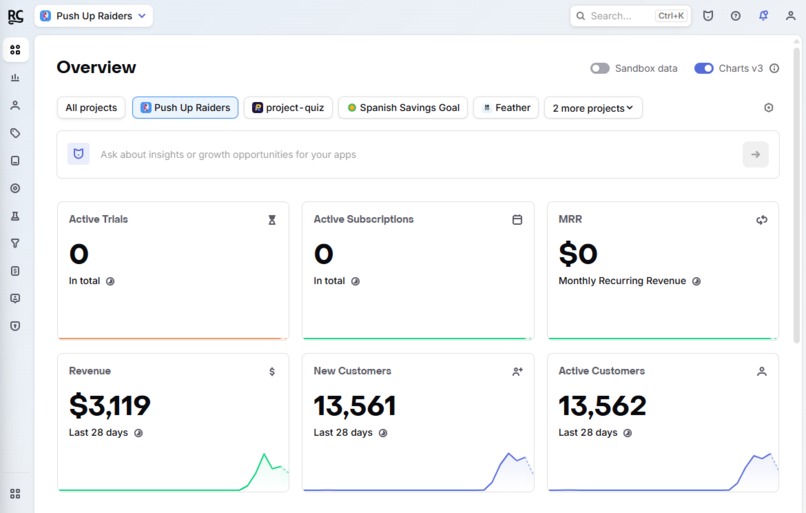Open the notifications bell icon
Viewport: 806px width, 513px height.
[x=763, y=16]
